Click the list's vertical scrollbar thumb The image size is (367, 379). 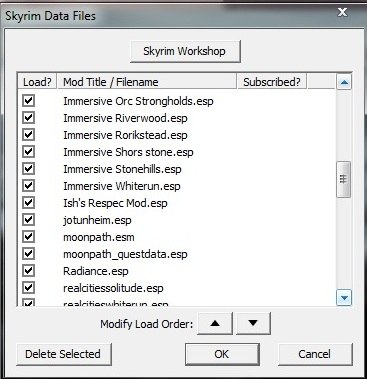tap(344, 179)
